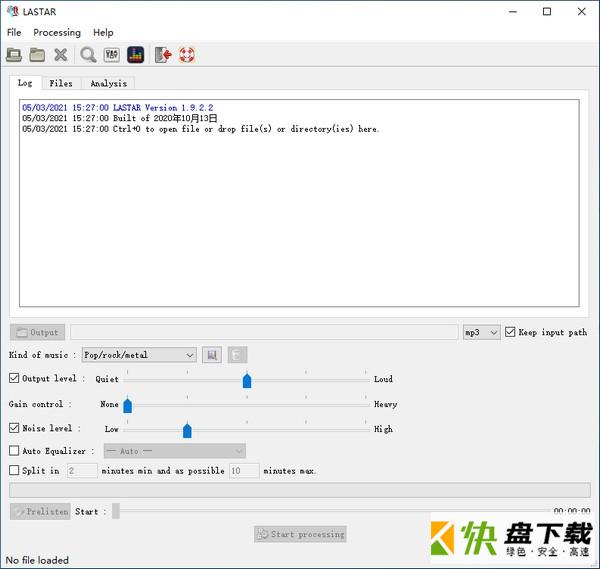
Task: Click the Output folder button
Action: point(38,332)
